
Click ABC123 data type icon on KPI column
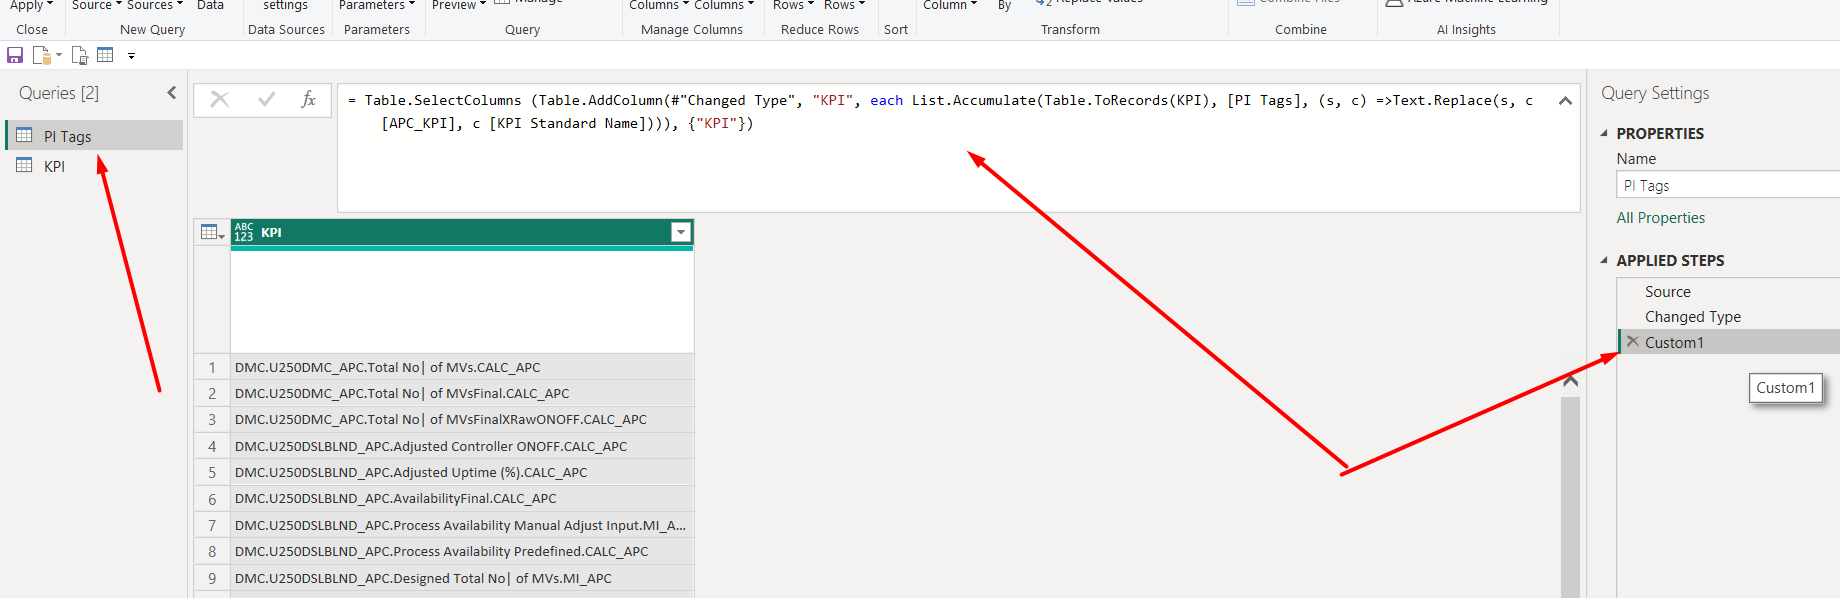pyautogui.click(x=244, y=232)
